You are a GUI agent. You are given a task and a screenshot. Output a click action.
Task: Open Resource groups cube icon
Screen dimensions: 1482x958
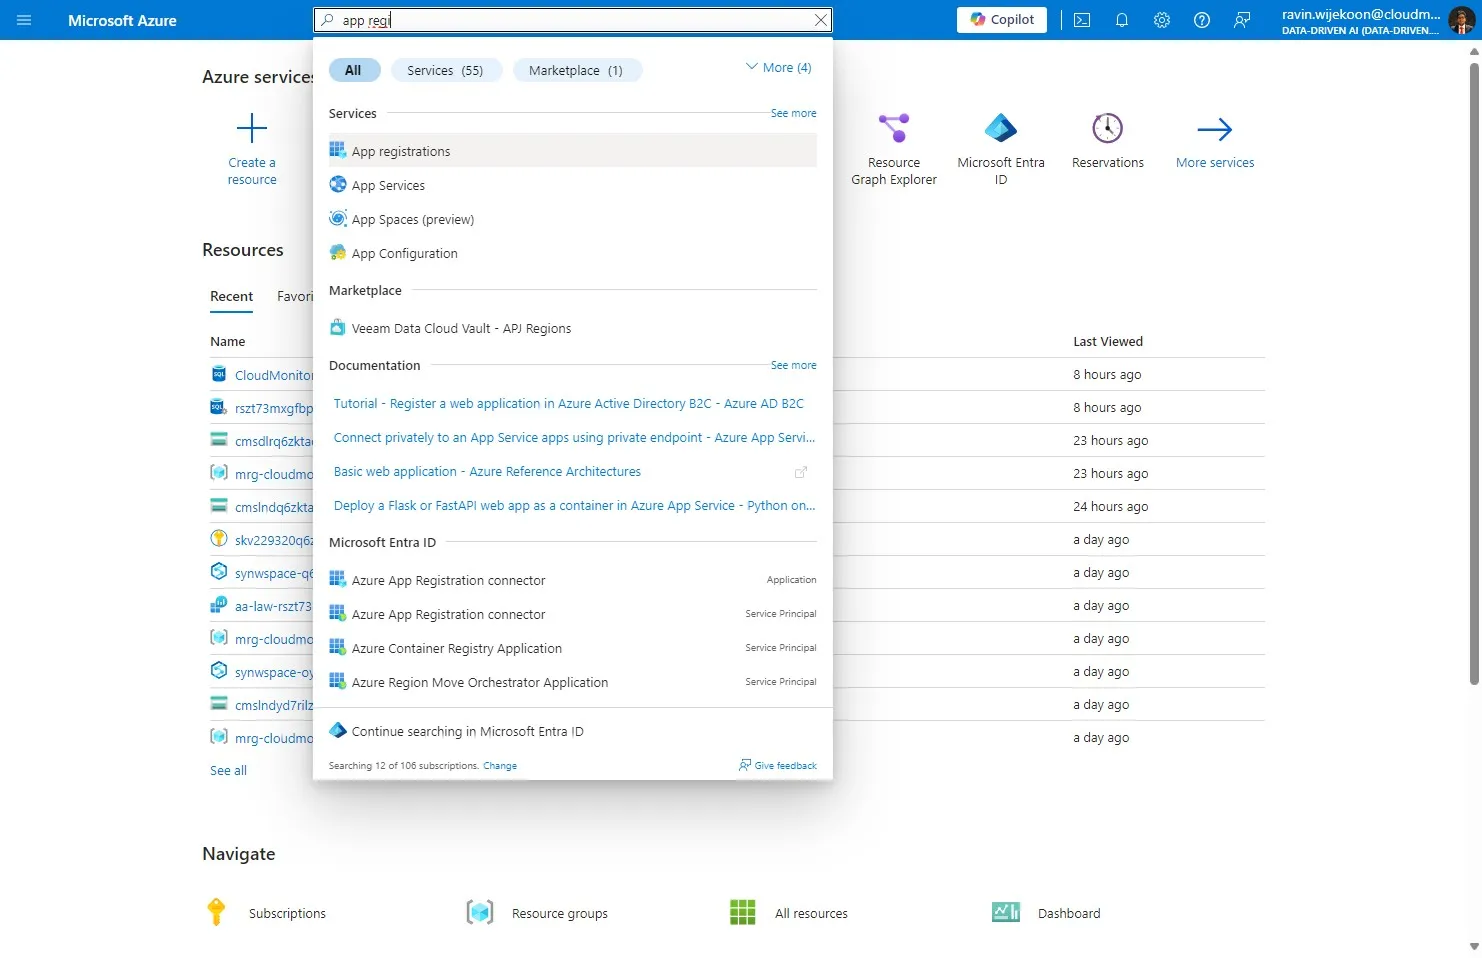point(480,912)
